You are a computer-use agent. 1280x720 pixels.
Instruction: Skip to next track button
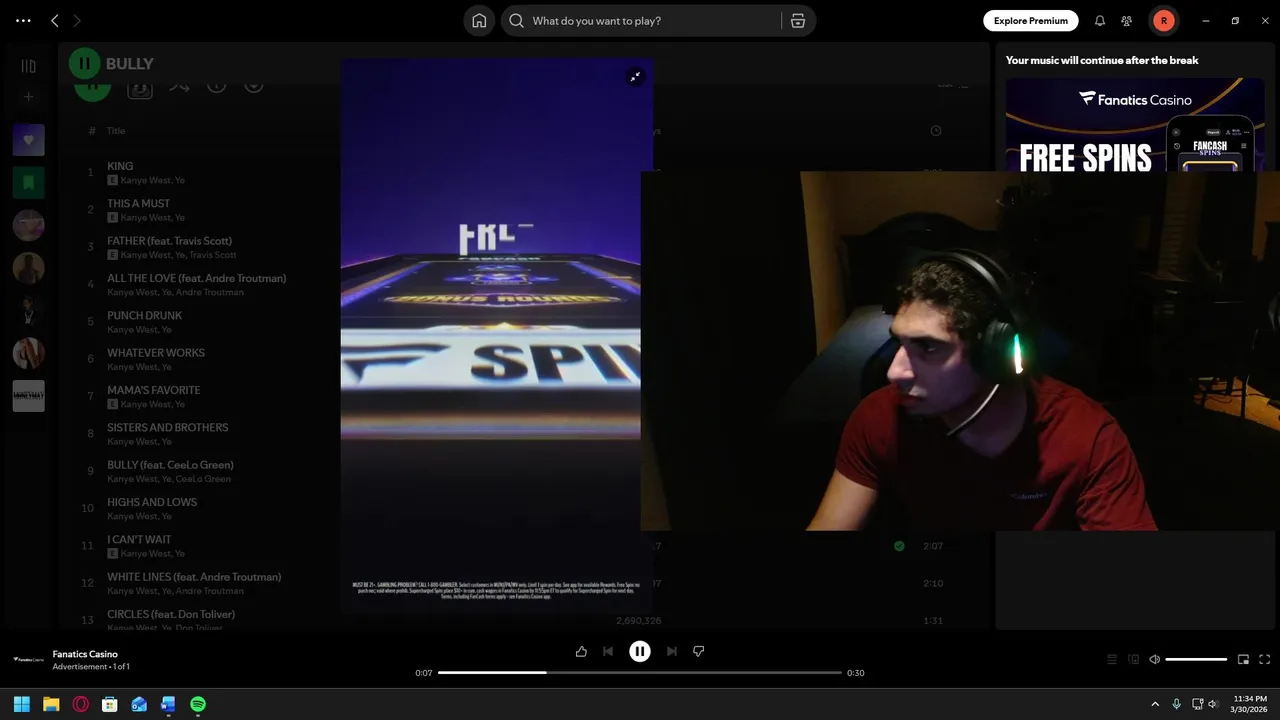click(672, 651)
